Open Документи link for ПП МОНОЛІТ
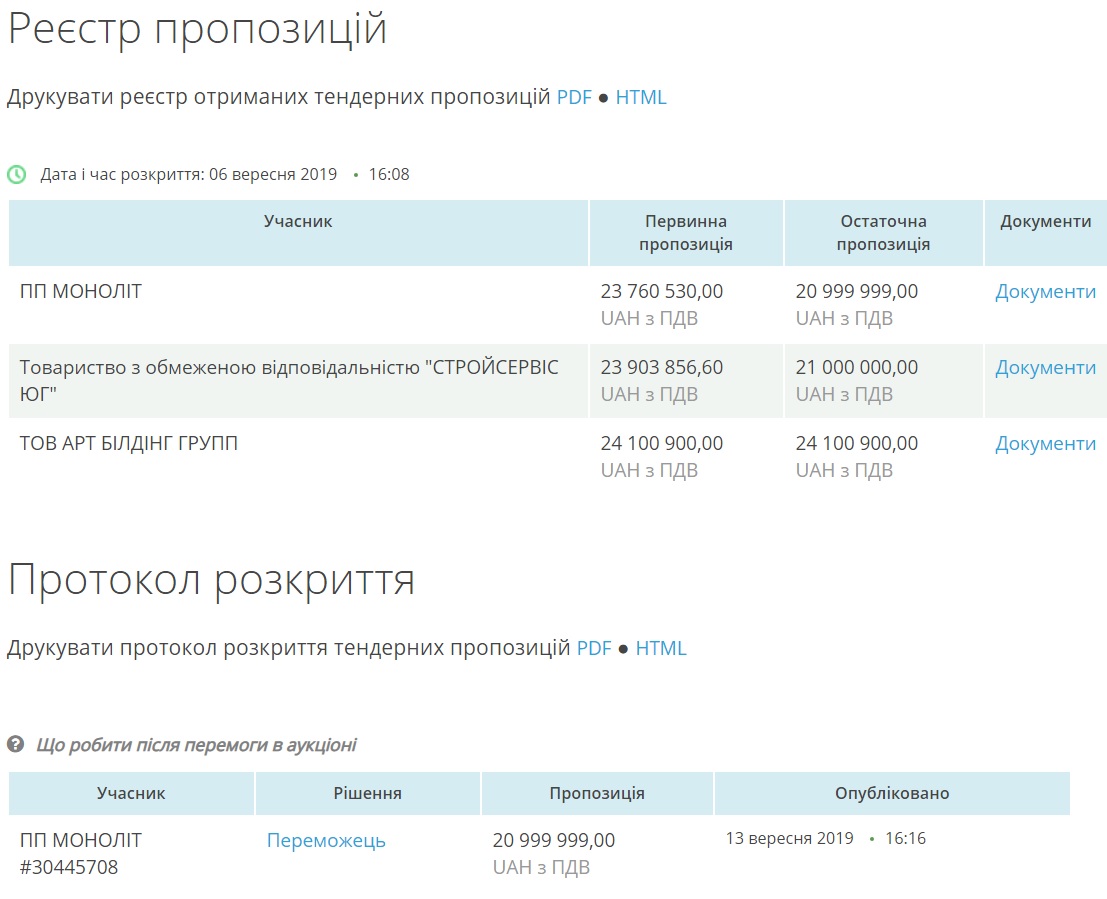The height and width of the screenshot is (899, 1107). pyautogui.click(x=1046, y=292)
